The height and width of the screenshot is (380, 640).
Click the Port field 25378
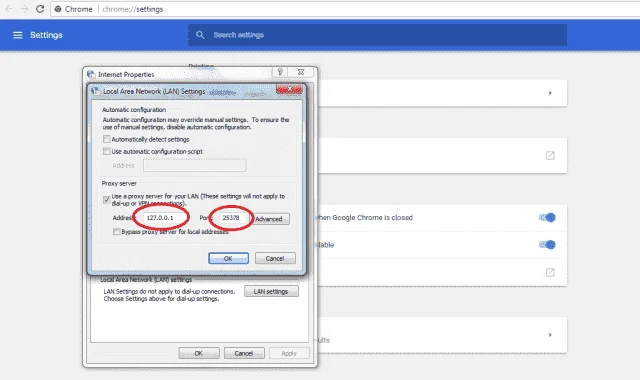pos(233,218)
